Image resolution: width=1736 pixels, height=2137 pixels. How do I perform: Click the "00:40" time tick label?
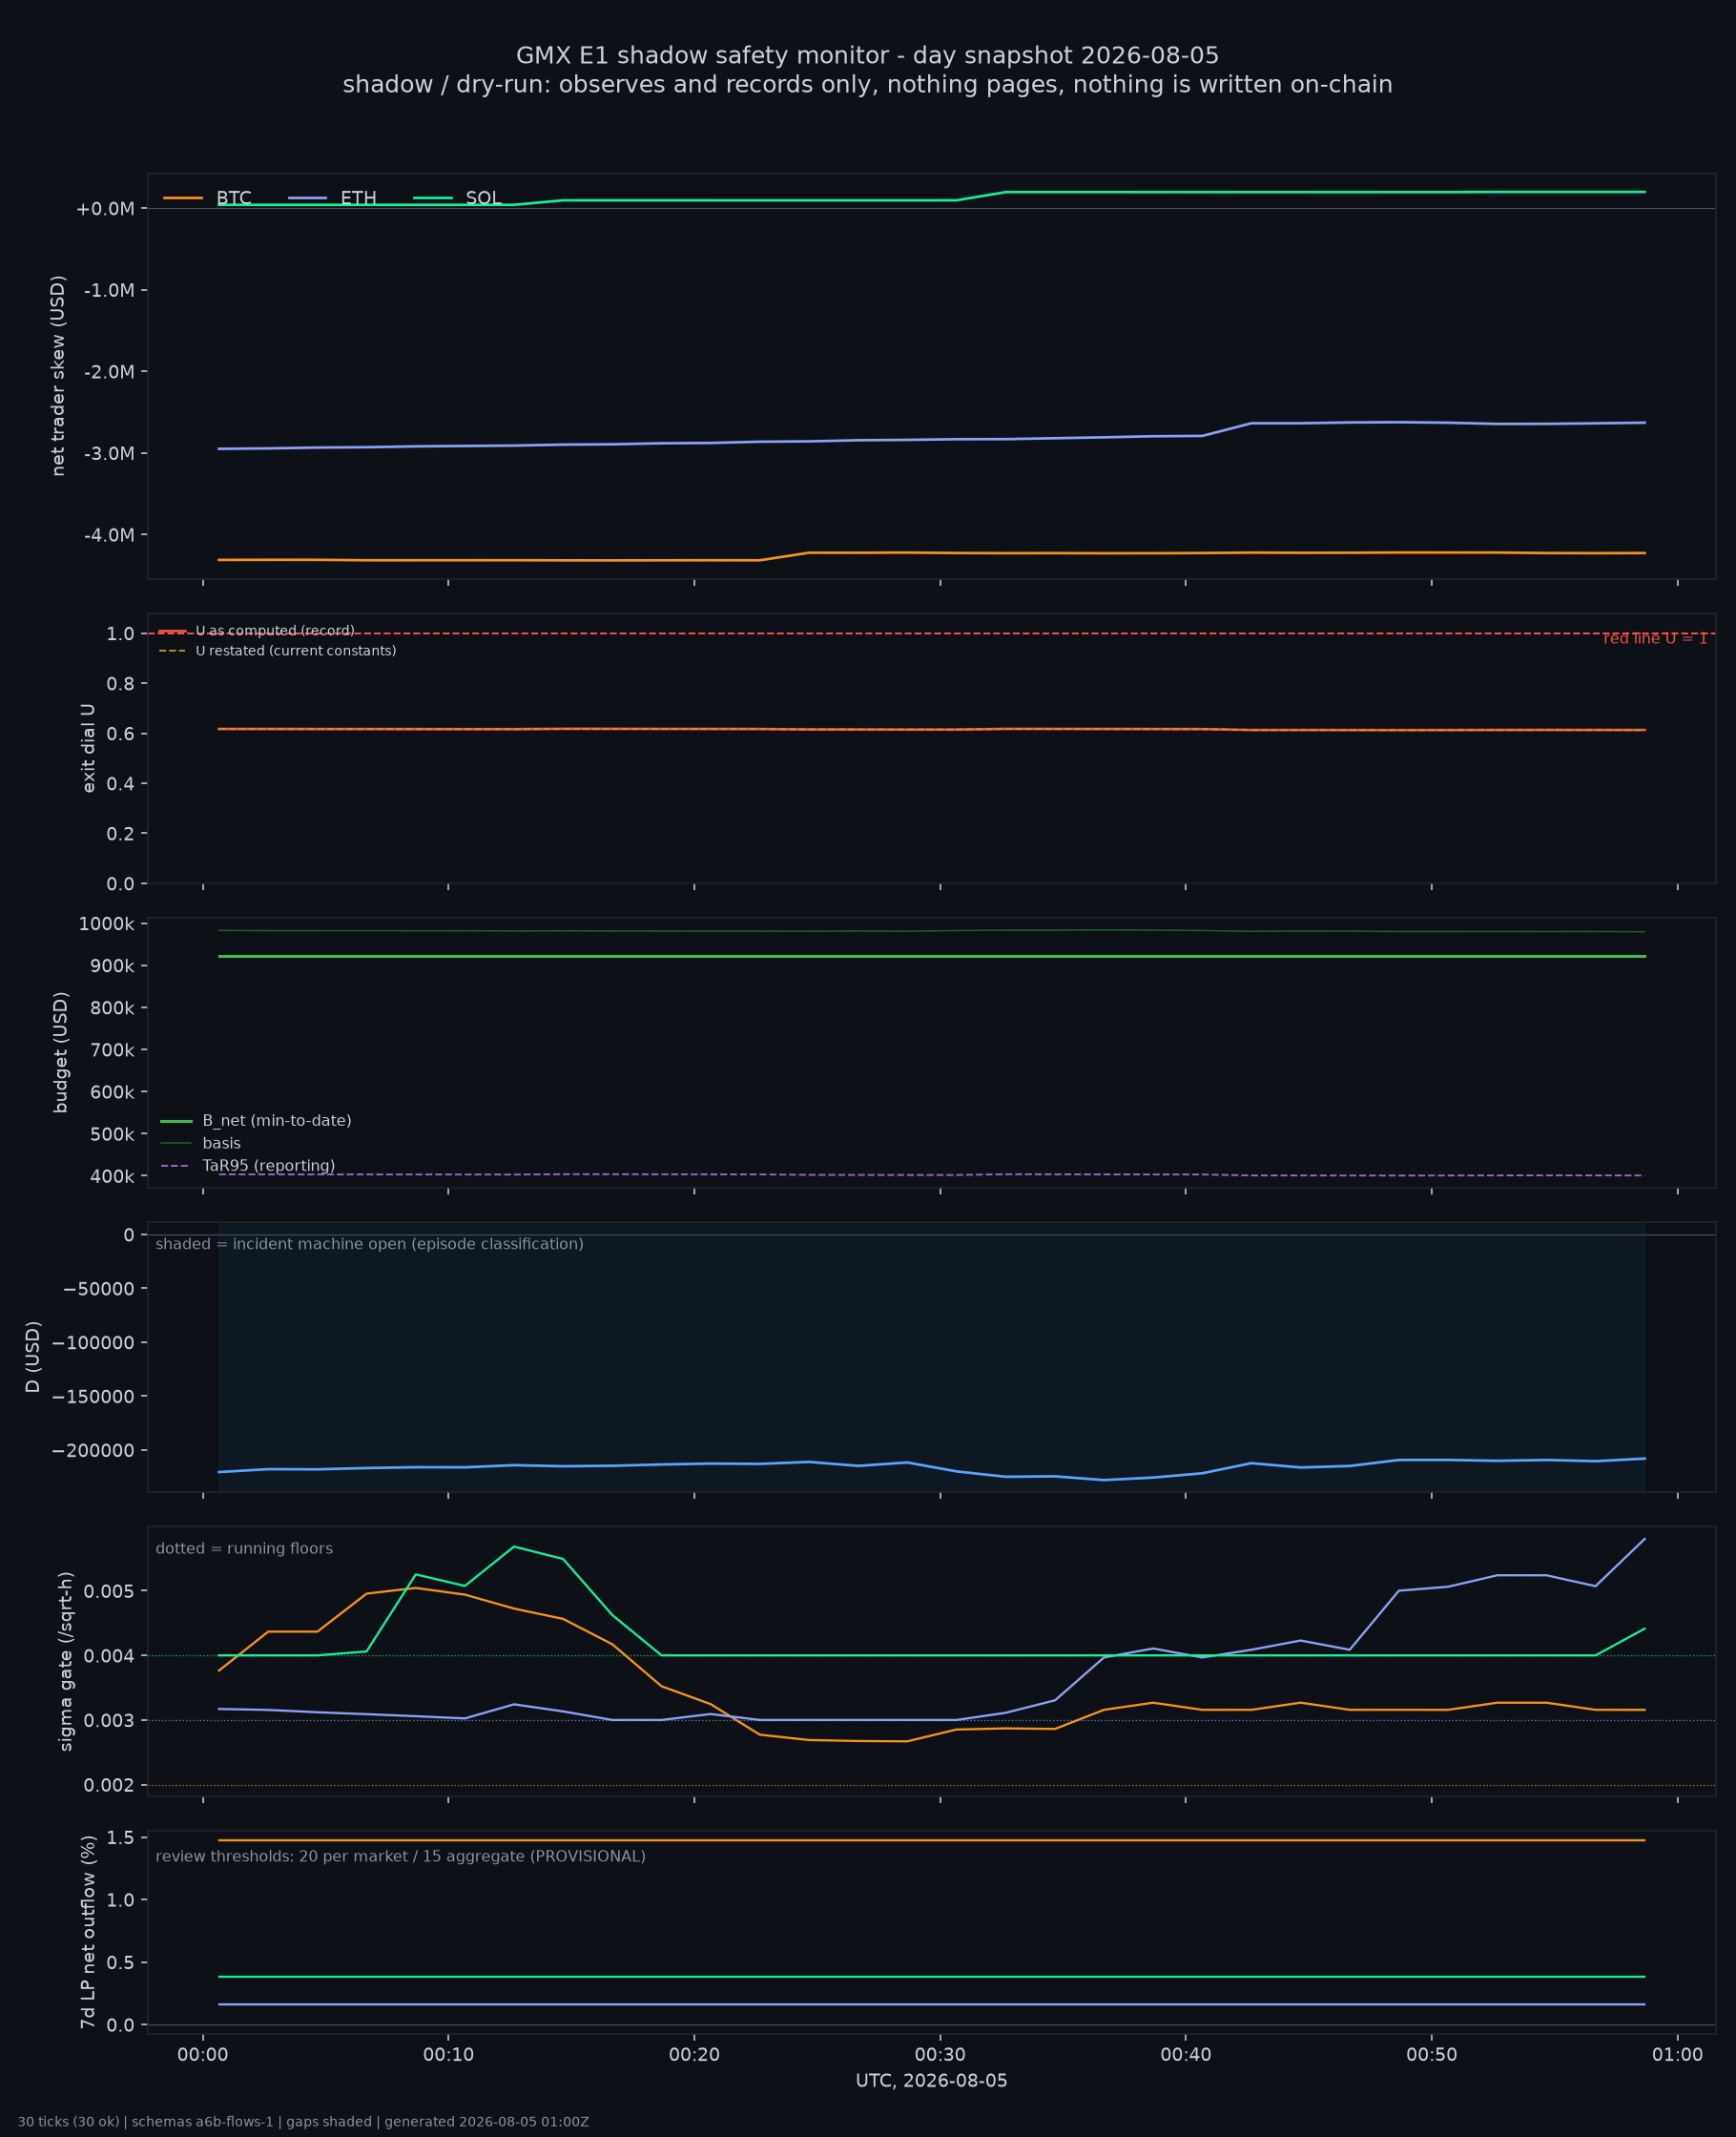(x=1186, y=2056)
